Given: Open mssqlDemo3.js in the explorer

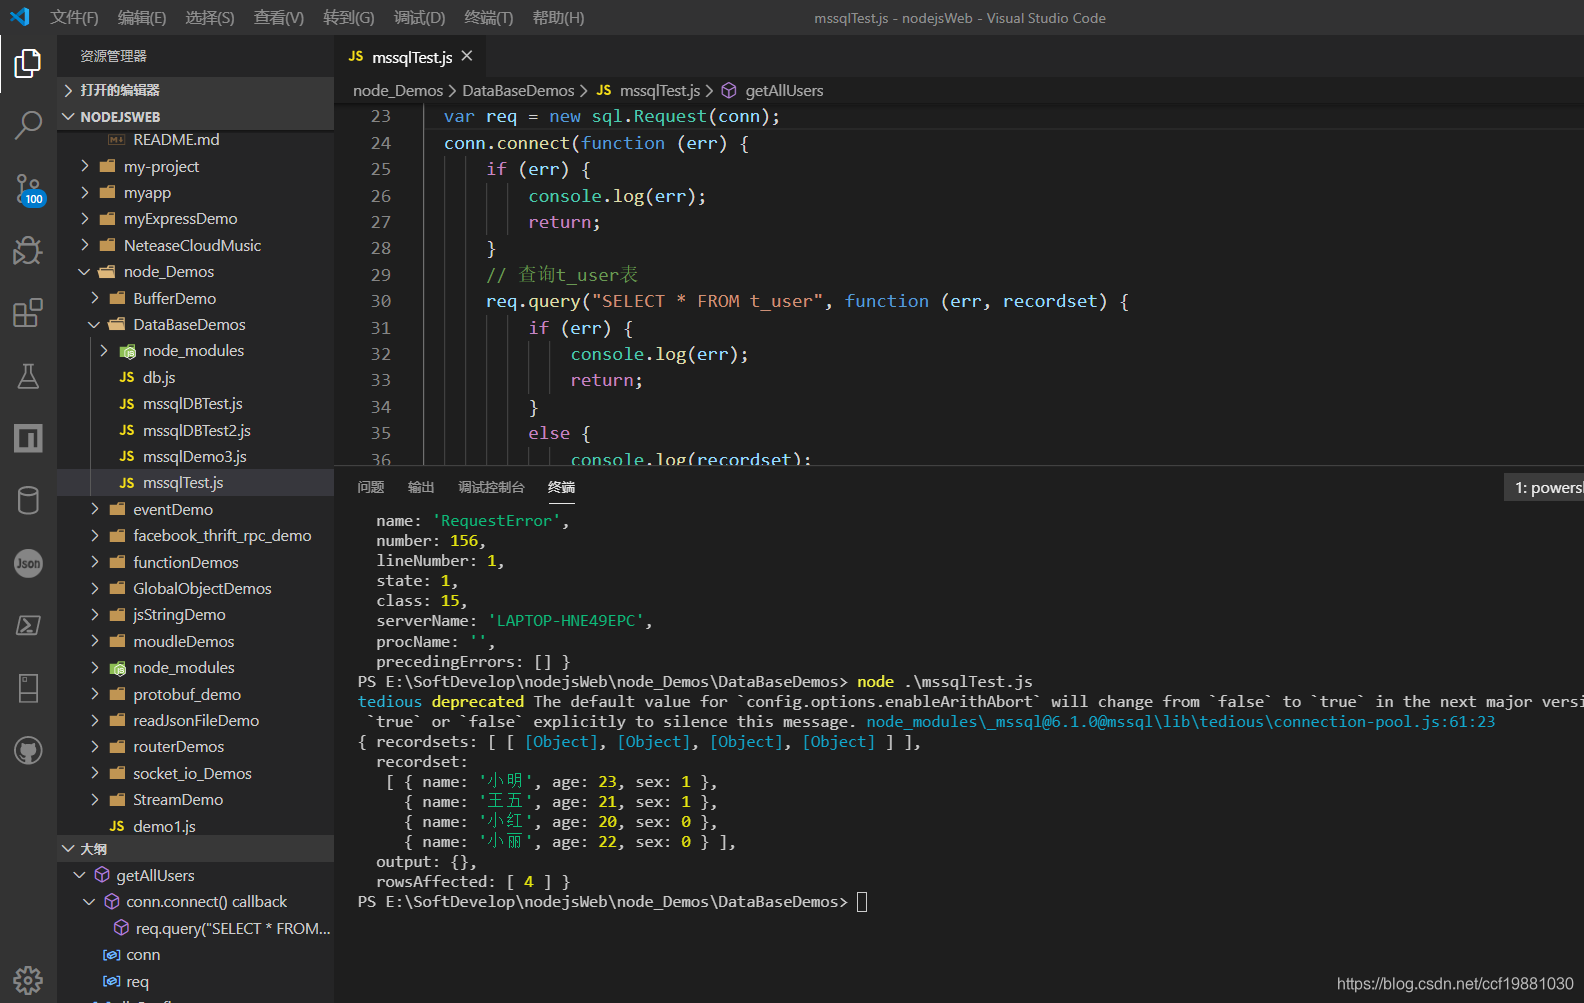Looking at the screenshot, I should 195,457.
